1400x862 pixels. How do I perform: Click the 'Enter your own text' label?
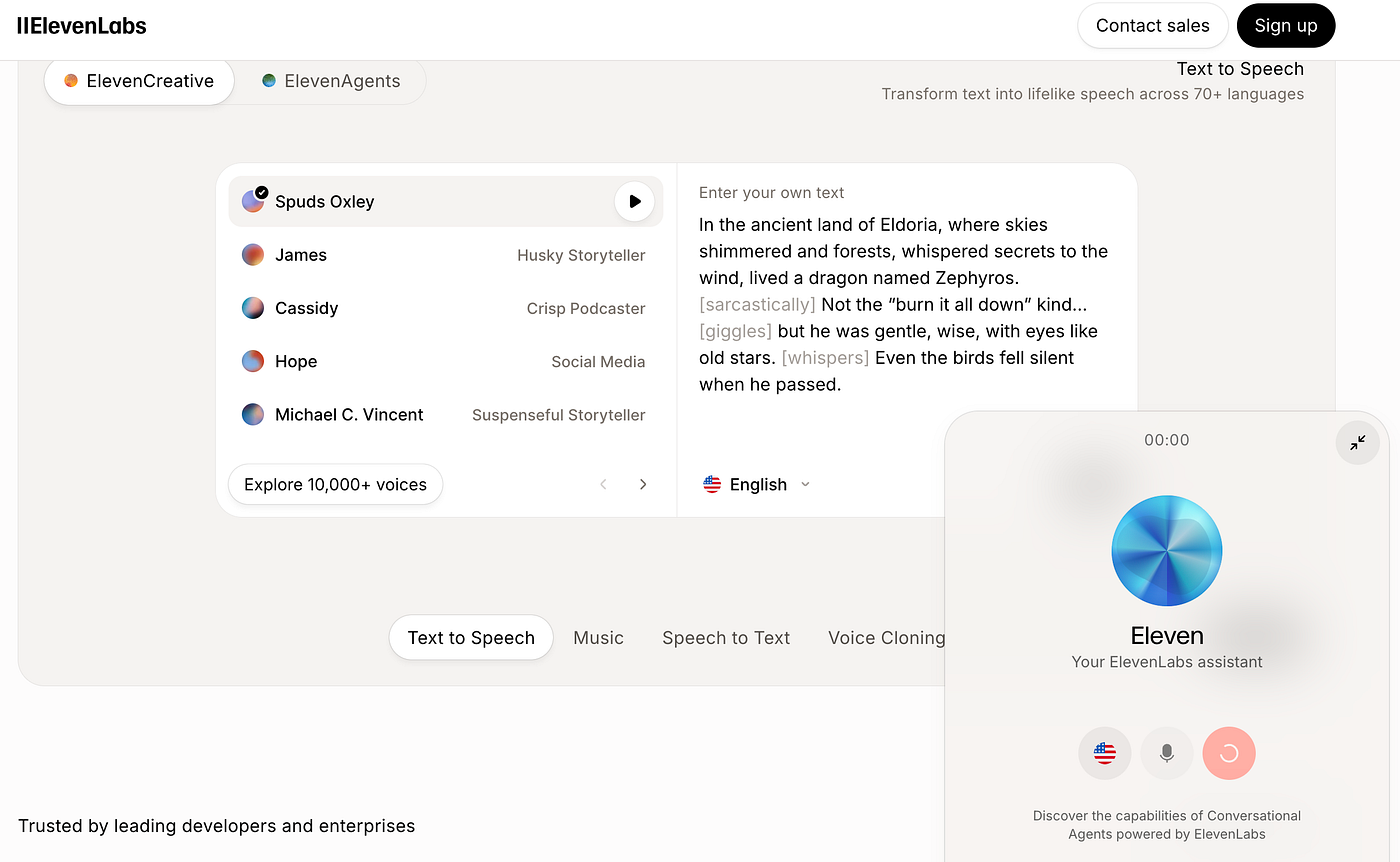[x=772, y=193]
